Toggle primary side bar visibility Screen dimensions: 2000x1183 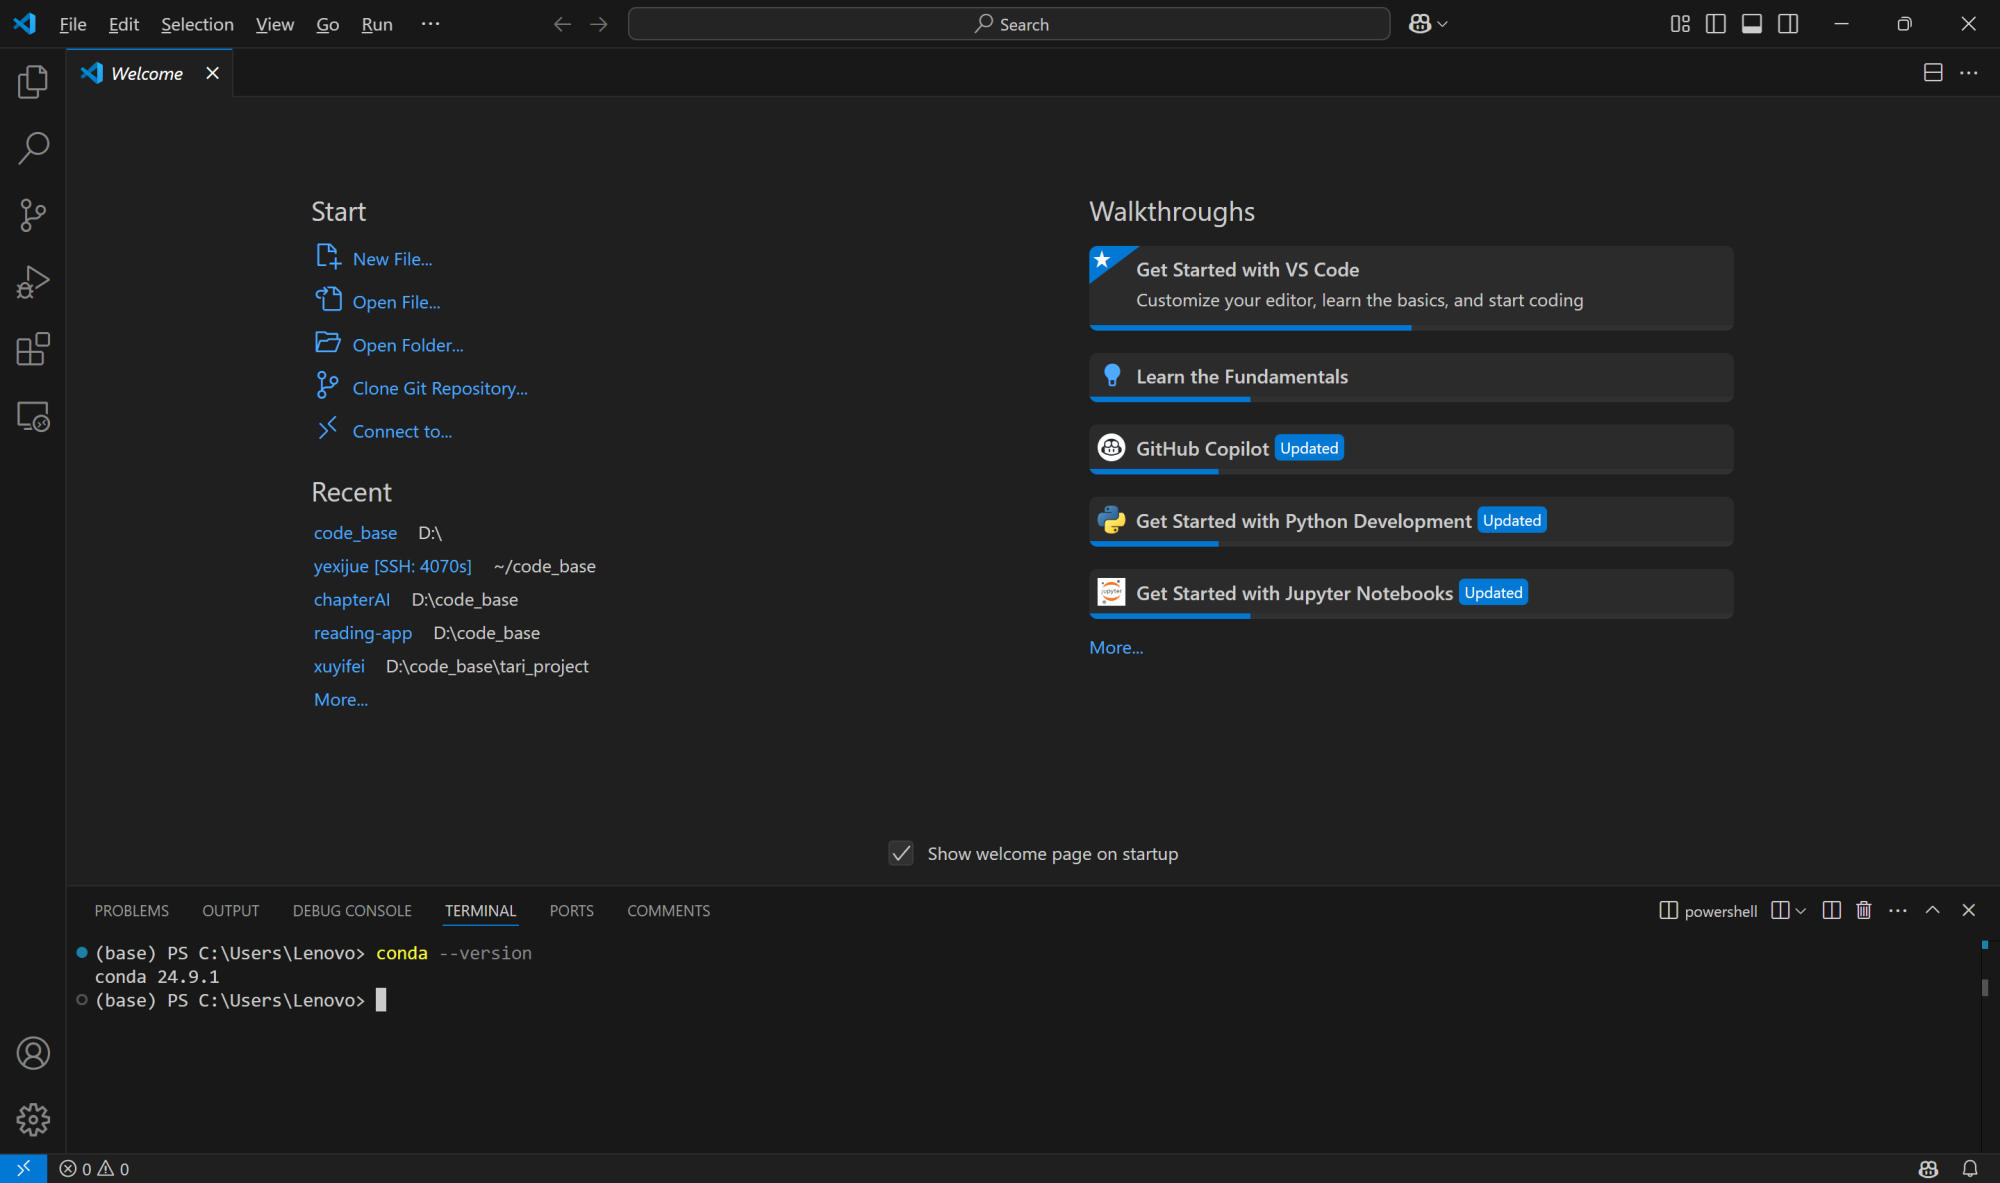(1716, 24)
